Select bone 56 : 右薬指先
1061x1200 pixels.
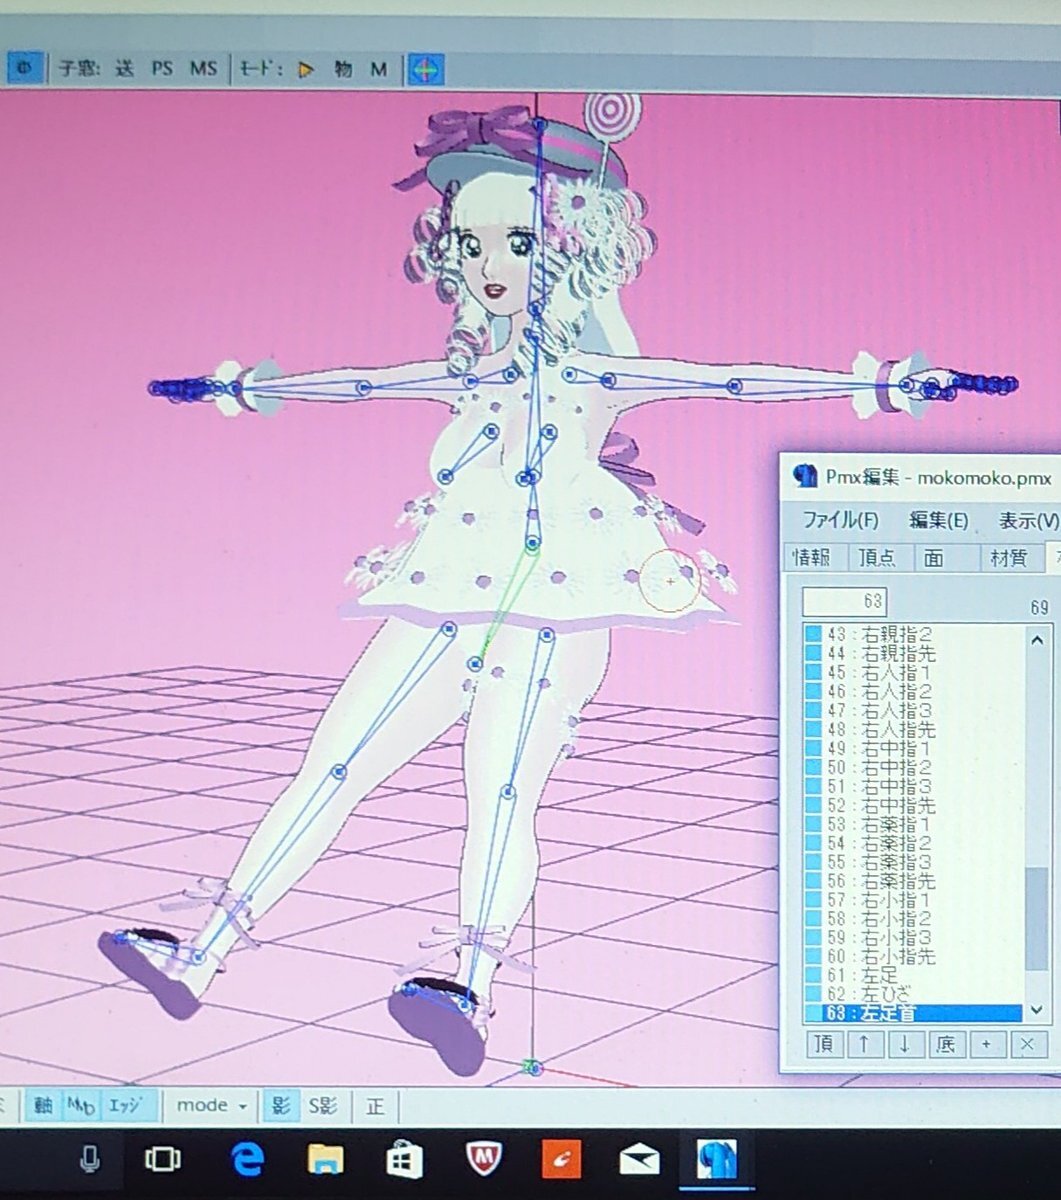click(914, 881)
